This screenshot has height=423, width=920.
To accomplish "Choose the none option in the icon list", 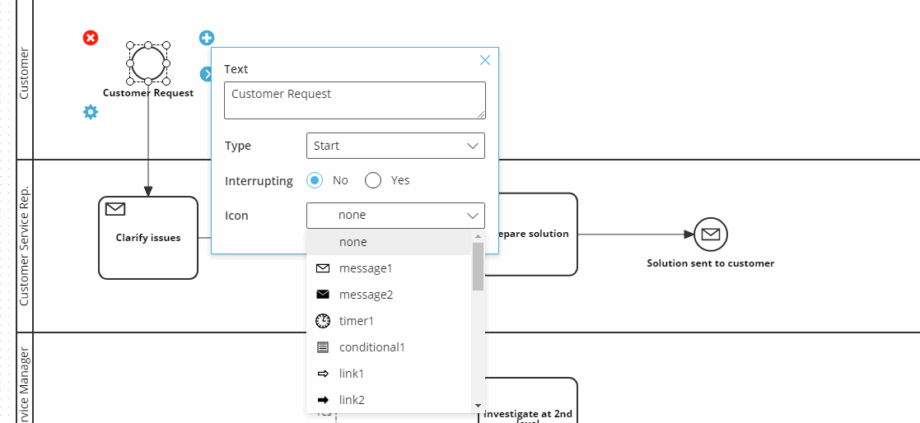I will pos(353,242).
